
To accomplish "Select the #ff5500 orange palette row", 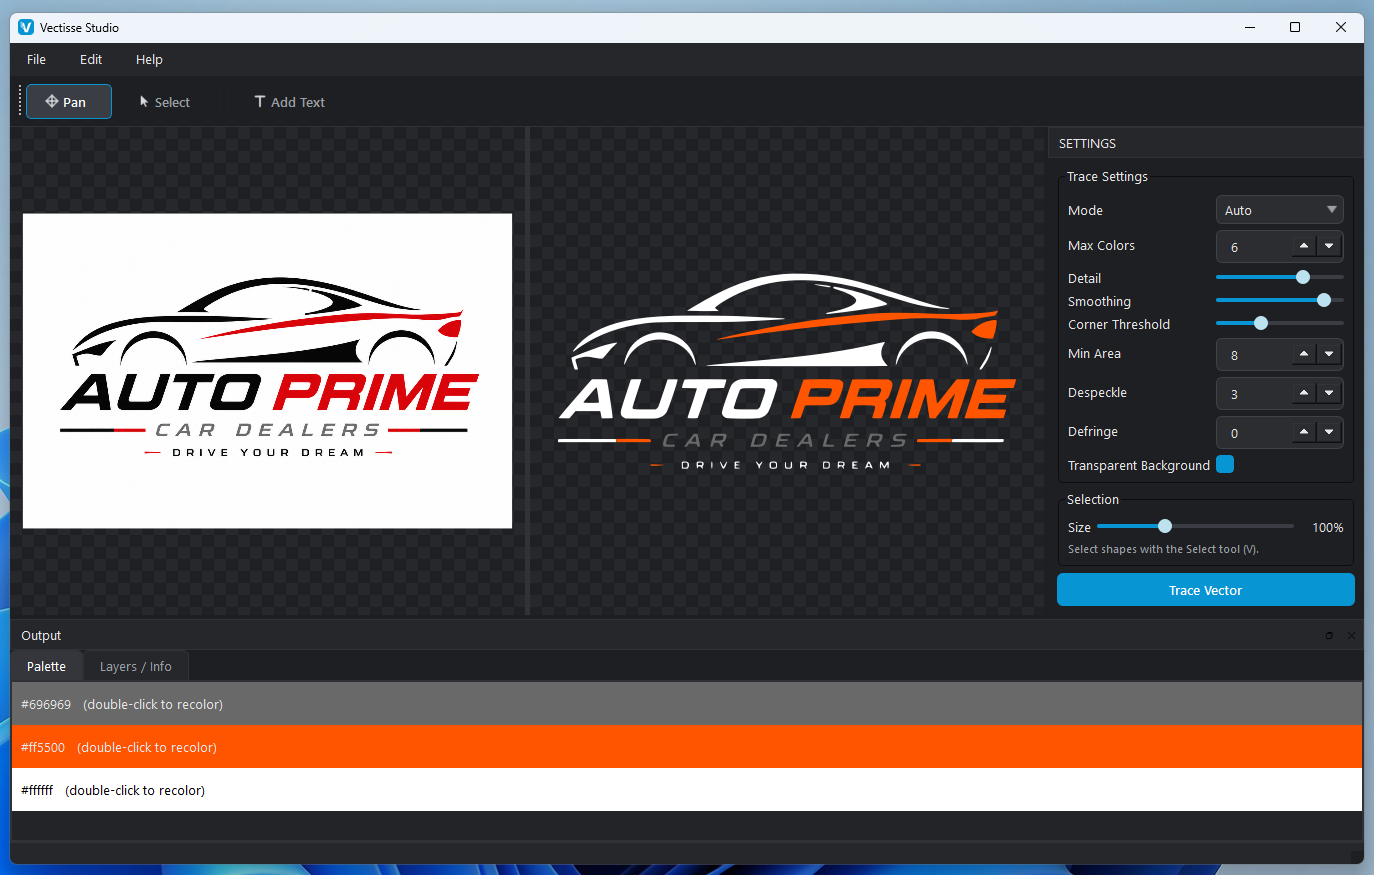I will pyautogui.click(x=687, y=747).
